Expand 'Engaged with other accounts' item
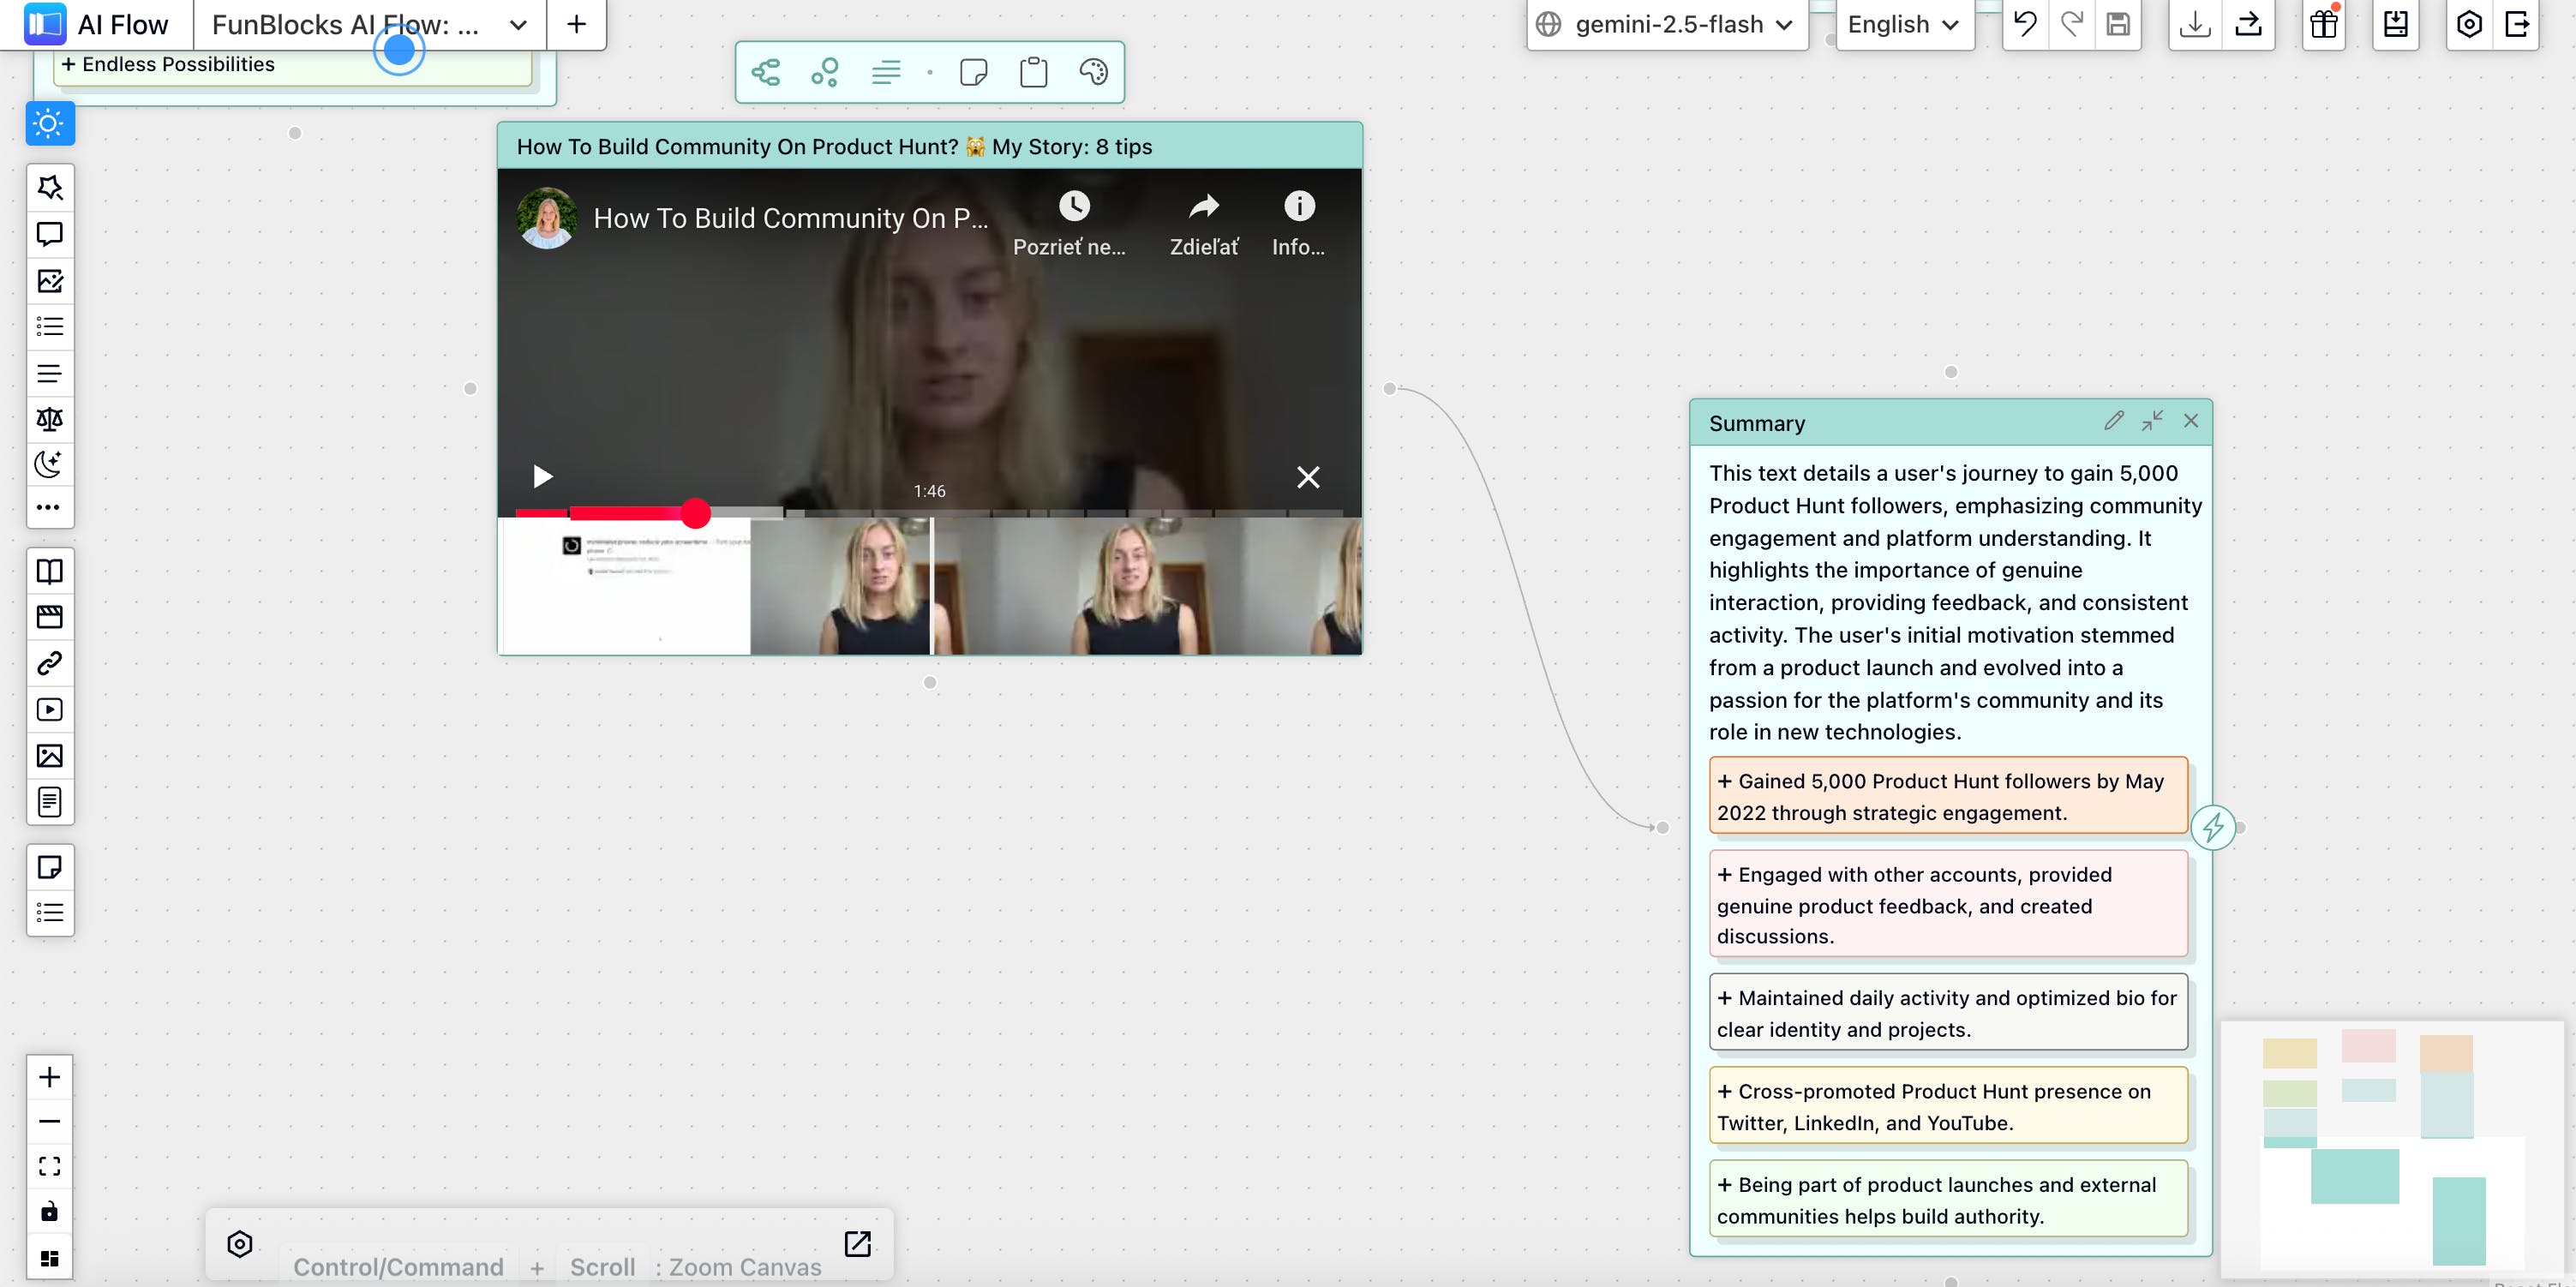Screen dimensions: 2576x1287 (1948, 904)
